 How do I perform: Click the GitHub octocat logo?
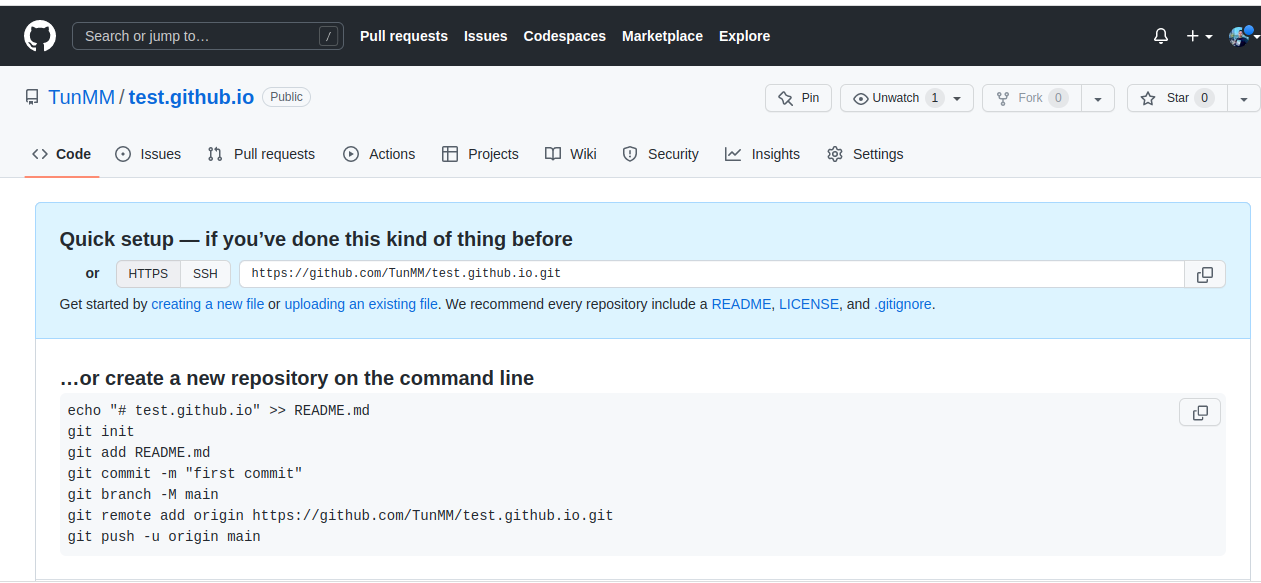(x=40, y=36)
